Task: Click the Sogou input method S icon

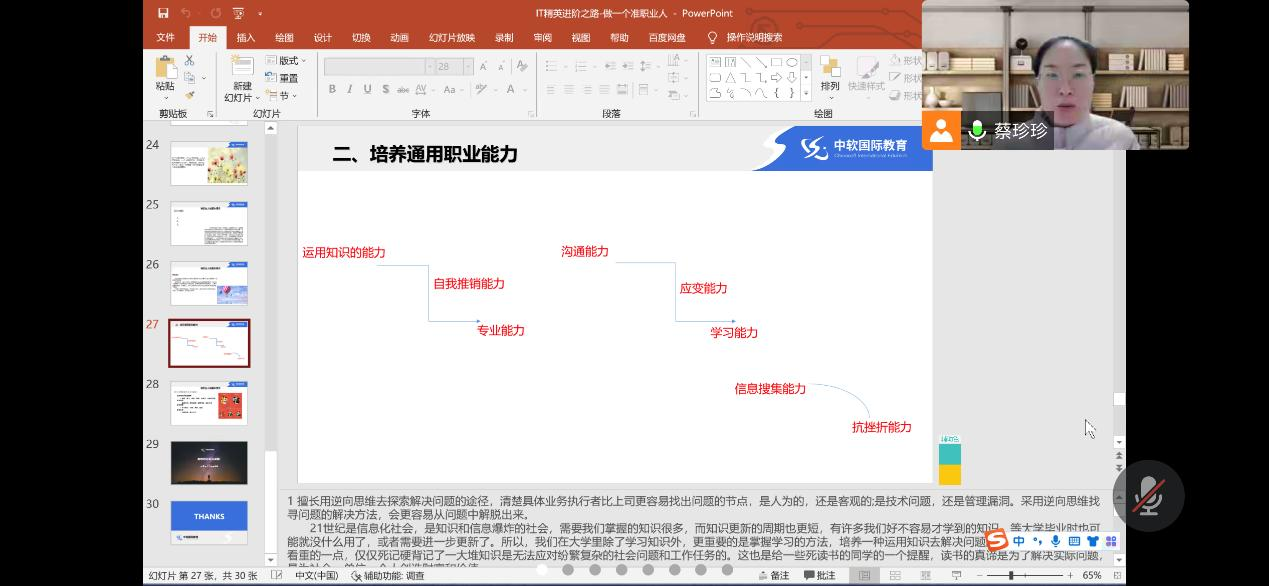Action: coord(996,541)
